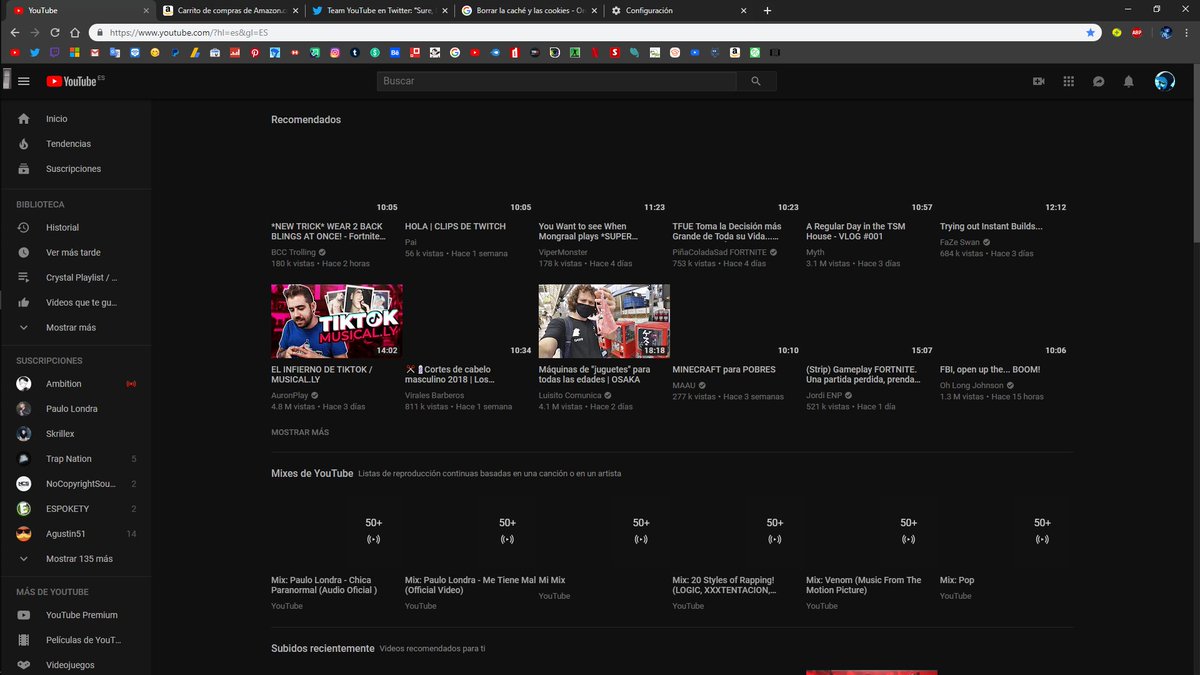Open HOLA | CLIPS DE TWITCH video
Screen dimensions: 1200x675
click(x=455, y=226)
